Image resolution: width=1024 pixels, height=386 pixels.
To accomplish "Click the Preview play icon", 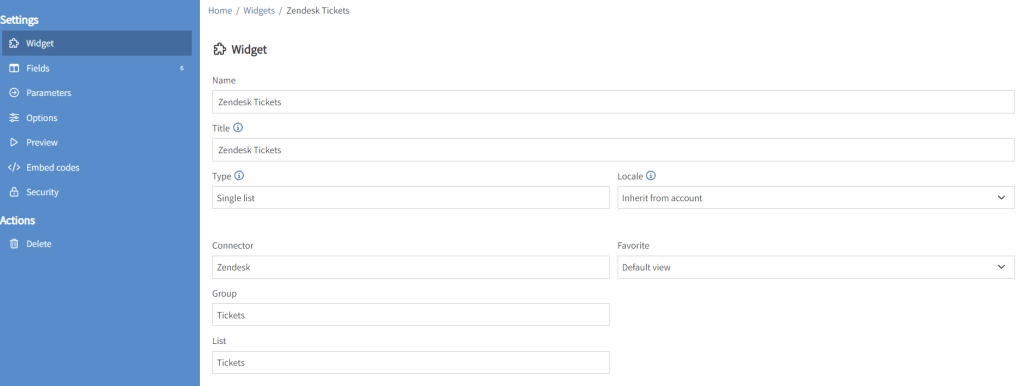I will (14, 142).
